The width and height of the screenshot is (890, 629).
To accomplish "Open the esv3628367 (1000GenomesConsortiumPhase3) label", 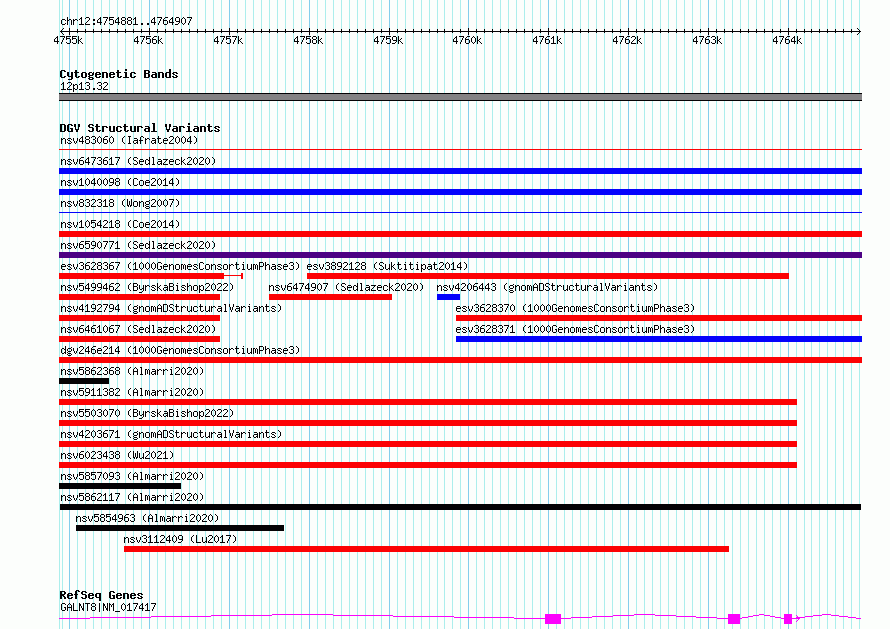I will coord(180,266).
